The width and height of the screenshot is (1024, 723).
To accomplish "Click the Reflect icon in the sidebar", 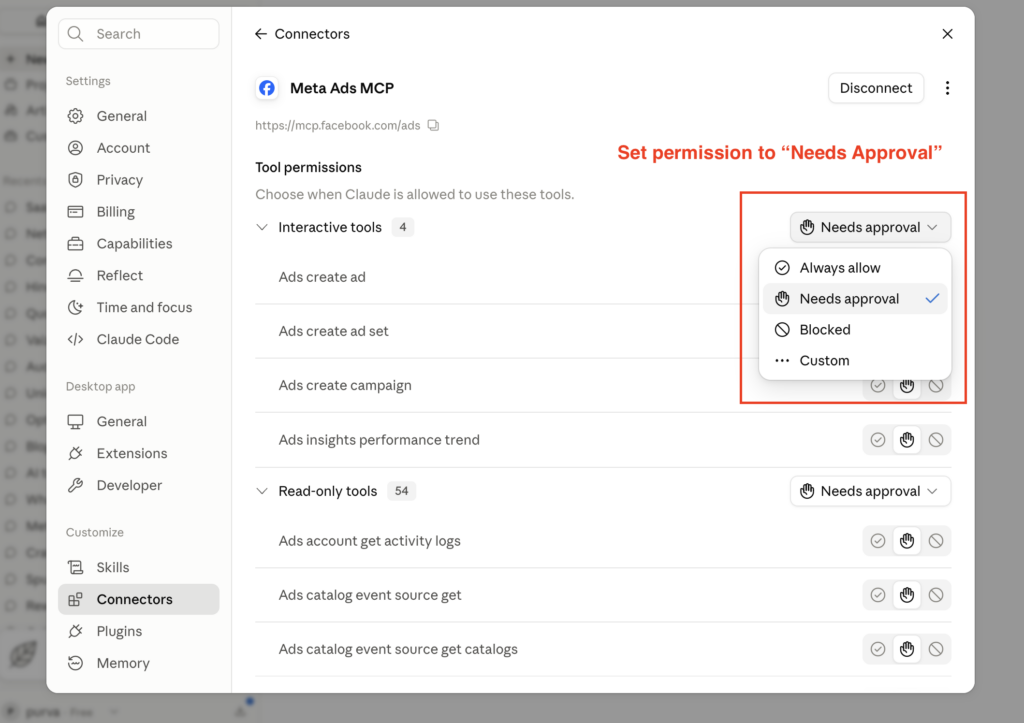I will pos(76,276).
